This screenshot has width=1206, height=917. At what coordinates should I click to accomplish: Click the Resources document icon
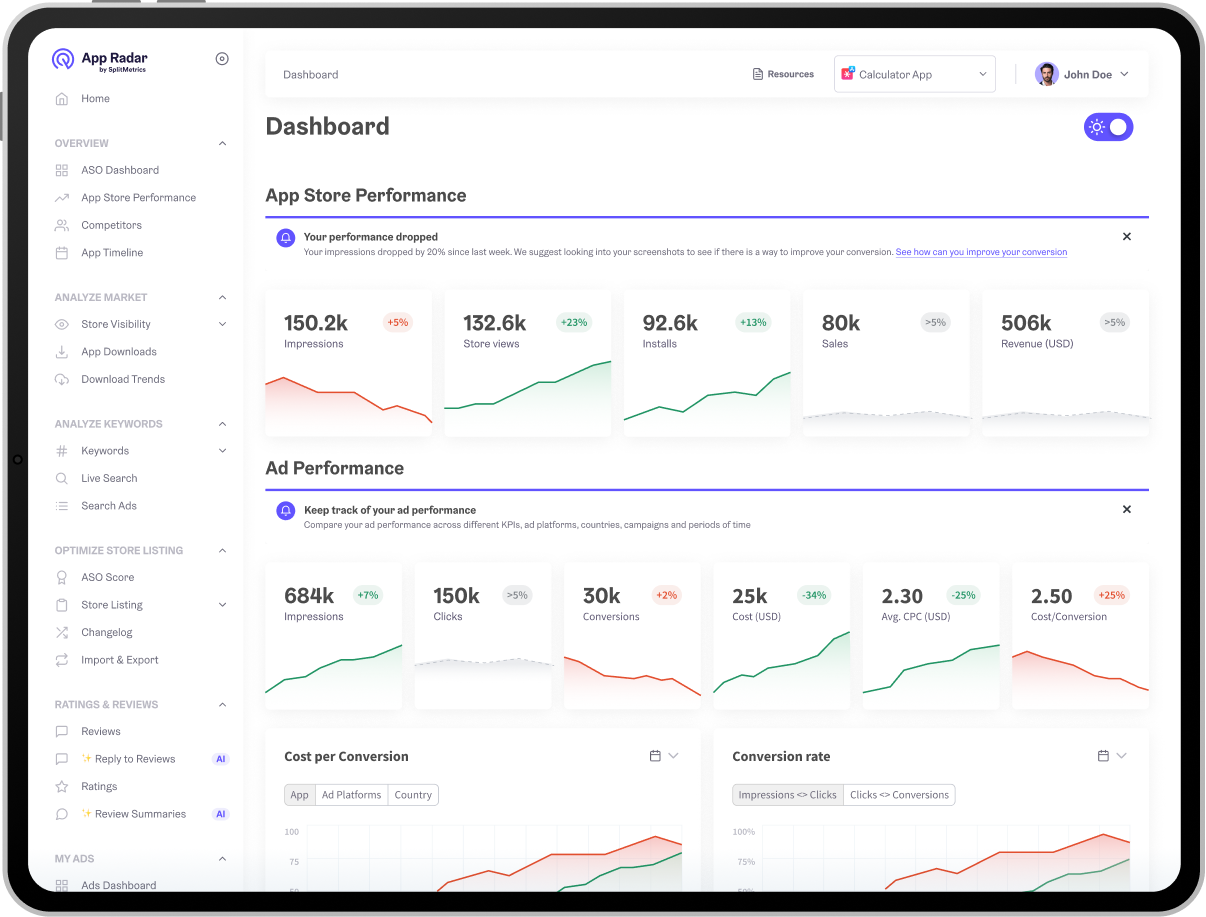(758, 74)
